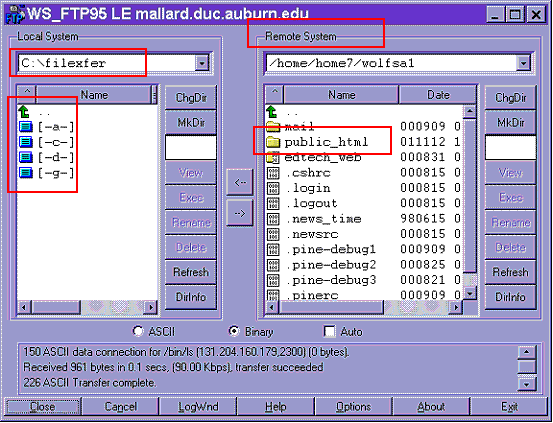
Task: Select the [-g-] drive icon
Action: click(25, 173)
